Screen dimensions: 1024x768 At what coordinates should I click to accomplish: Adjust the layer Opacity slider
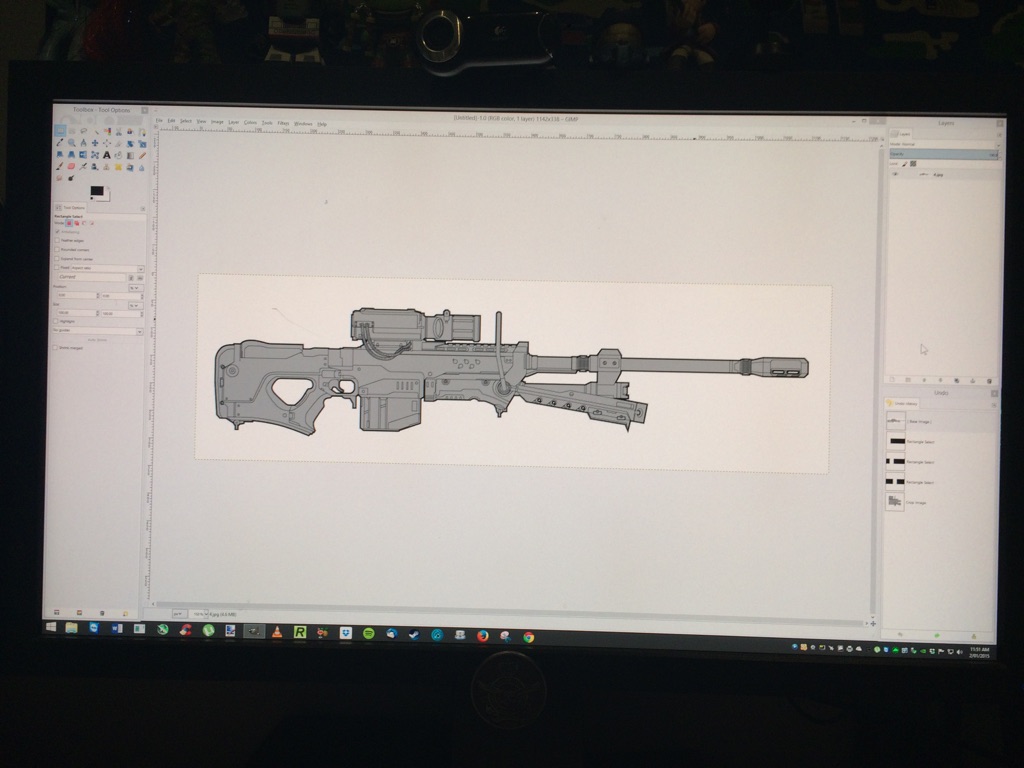click(944, 154)
